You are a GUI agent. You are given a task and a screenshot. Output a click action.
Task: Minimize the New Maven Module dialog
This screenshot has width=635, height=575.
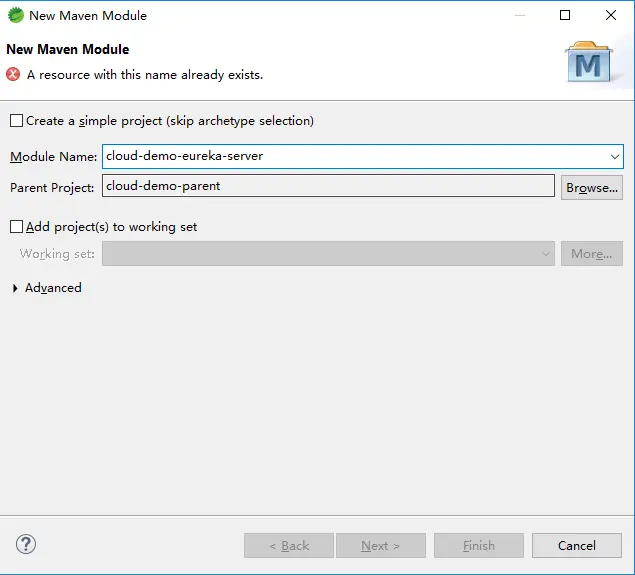pyautogui.click(x=520, y=15)
